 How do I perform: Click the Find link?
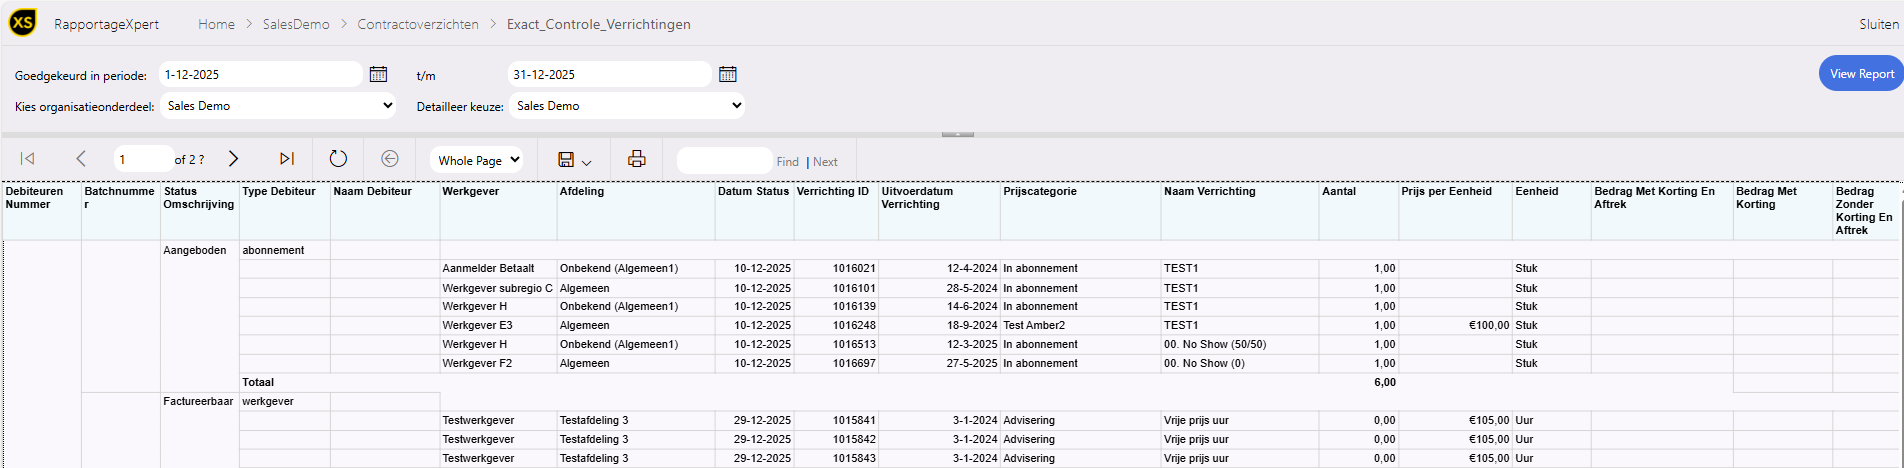click(788, 161)
